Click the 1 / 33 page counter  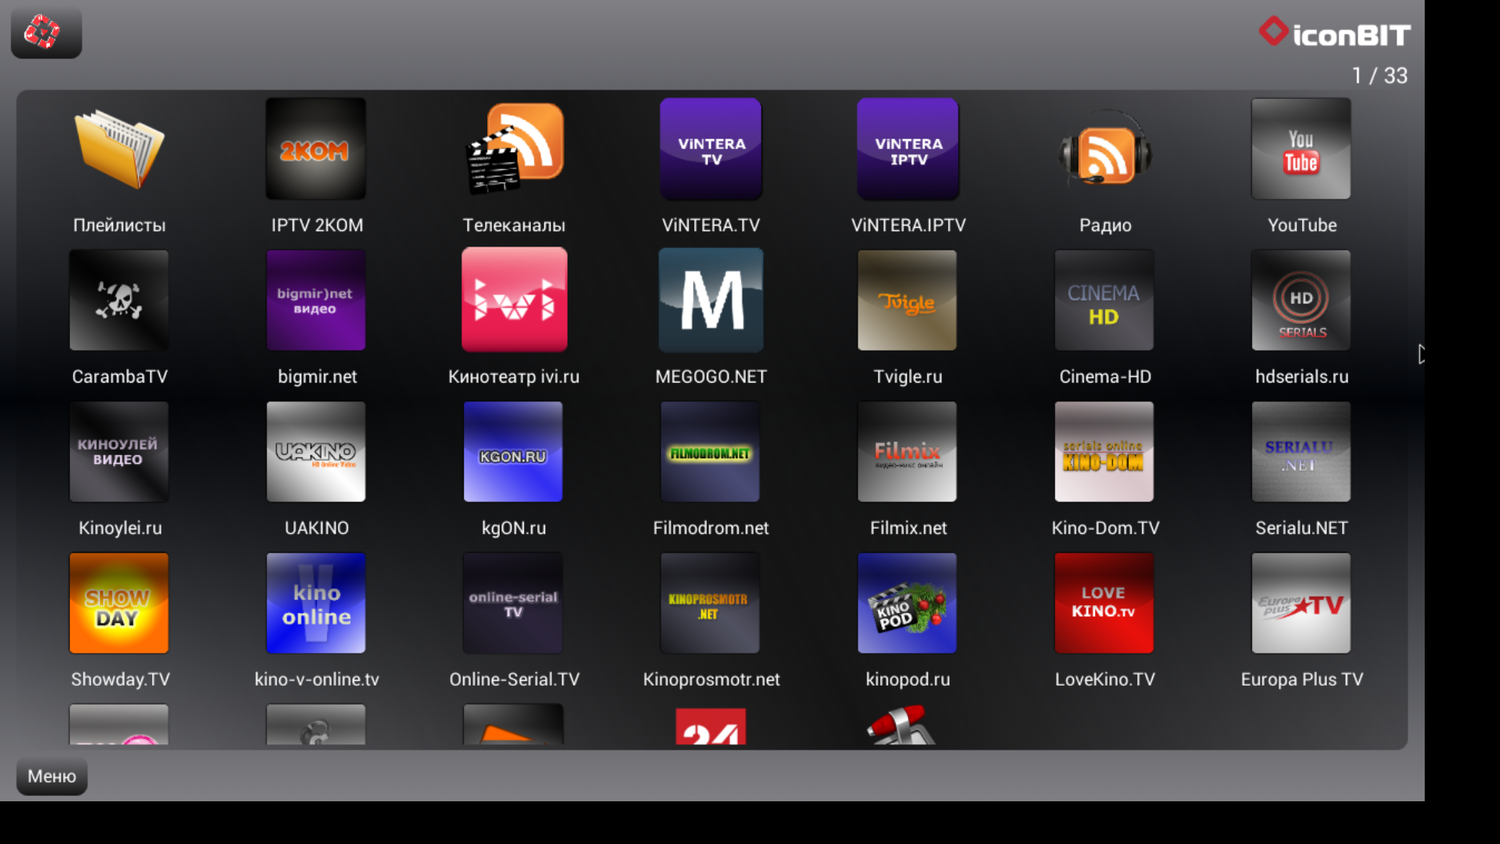click(1379, 76)
